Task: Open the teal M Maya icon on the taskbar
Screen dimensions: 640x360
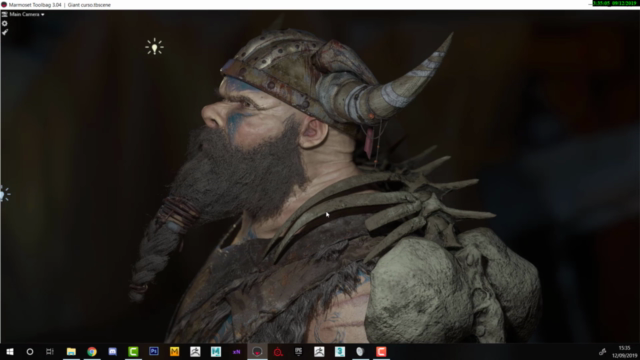Action: point(216,351)
